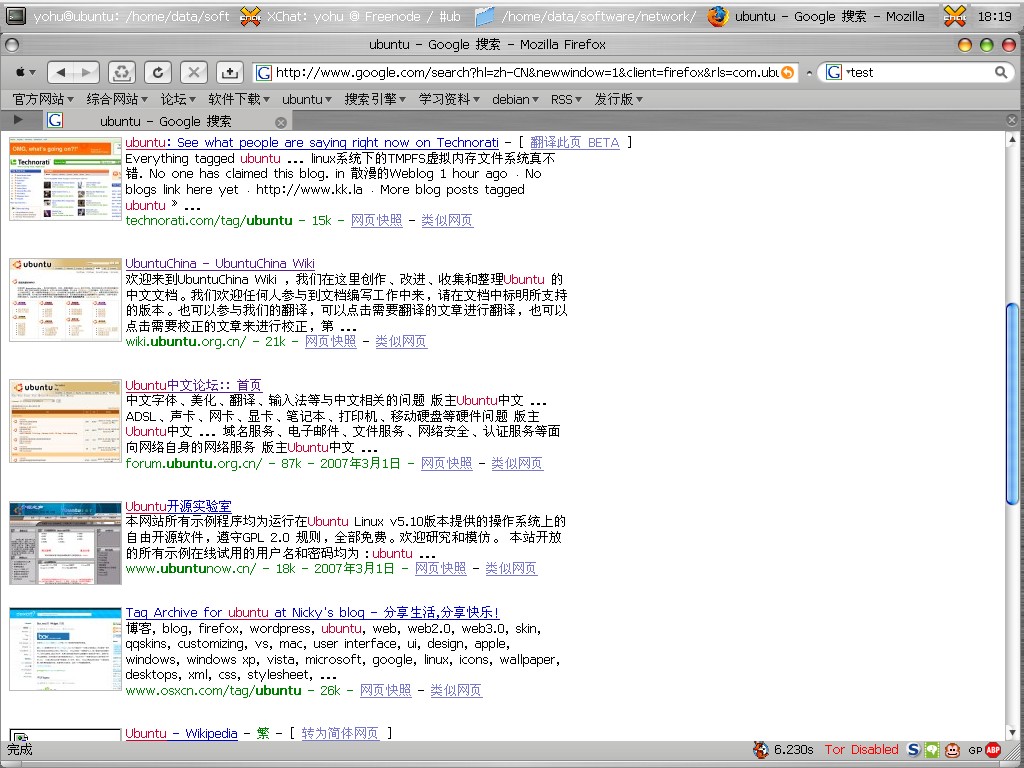This screenshot has height=768, width=1024.
Task: Click the UbuntuChina Wiki page thumbnail
Action: pyautogui.click(x=65, y=300)
